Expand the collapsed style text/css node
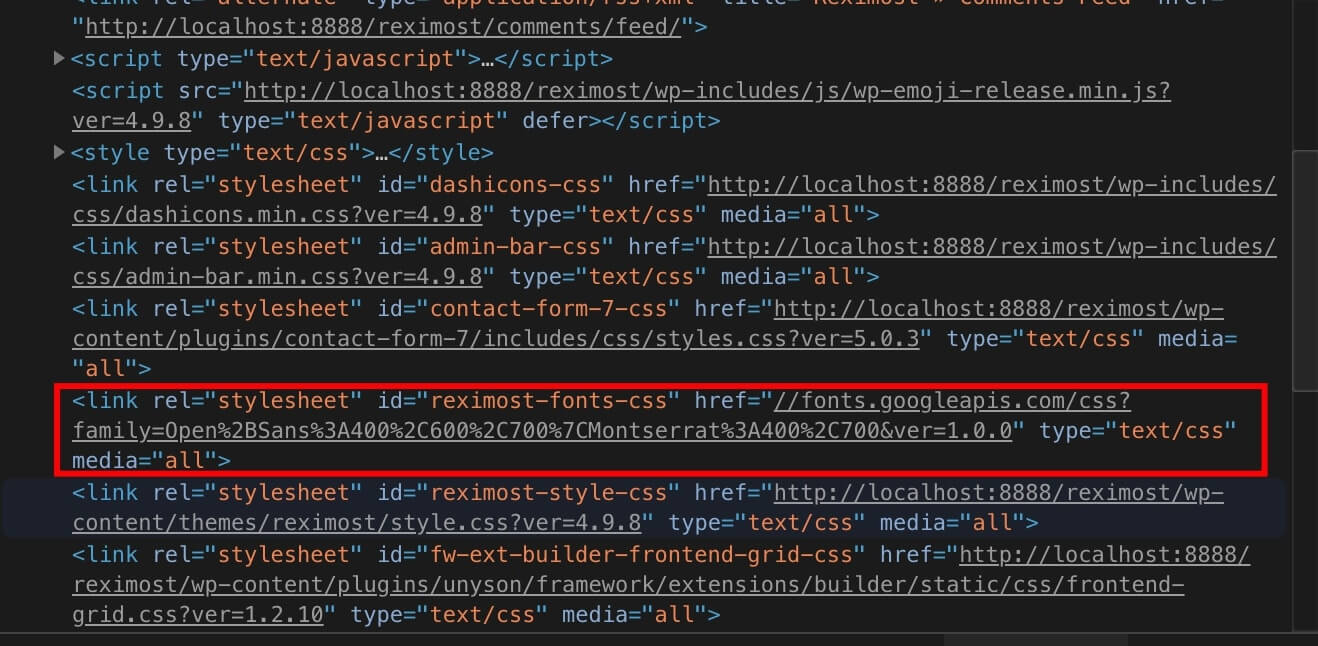Screen dimensions: 1318x646 59,152
